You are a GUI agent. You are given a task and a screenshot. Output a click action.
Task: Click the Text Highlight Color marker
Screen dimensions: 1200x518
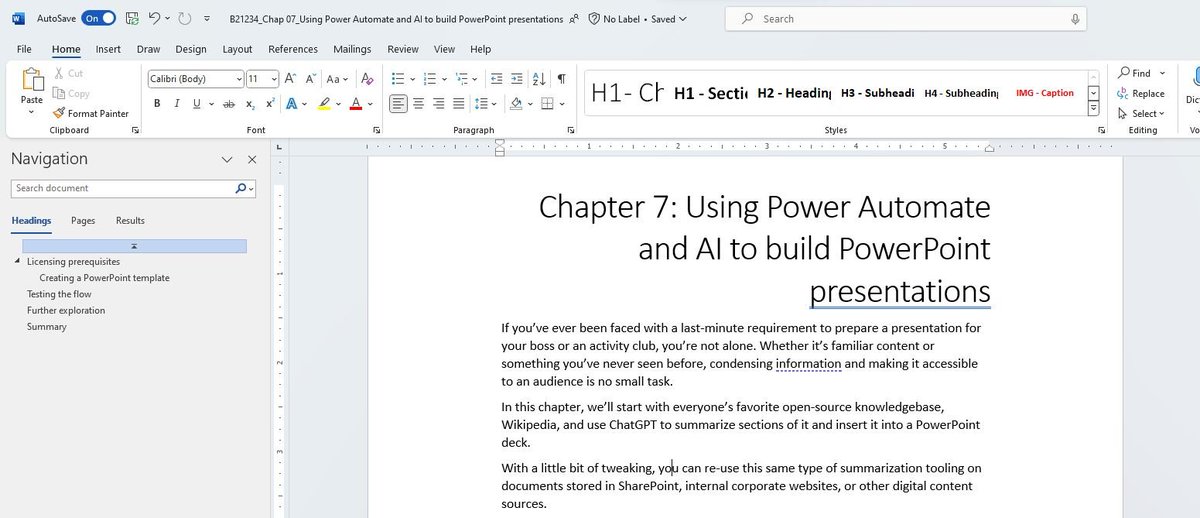[x=324, y=104]
